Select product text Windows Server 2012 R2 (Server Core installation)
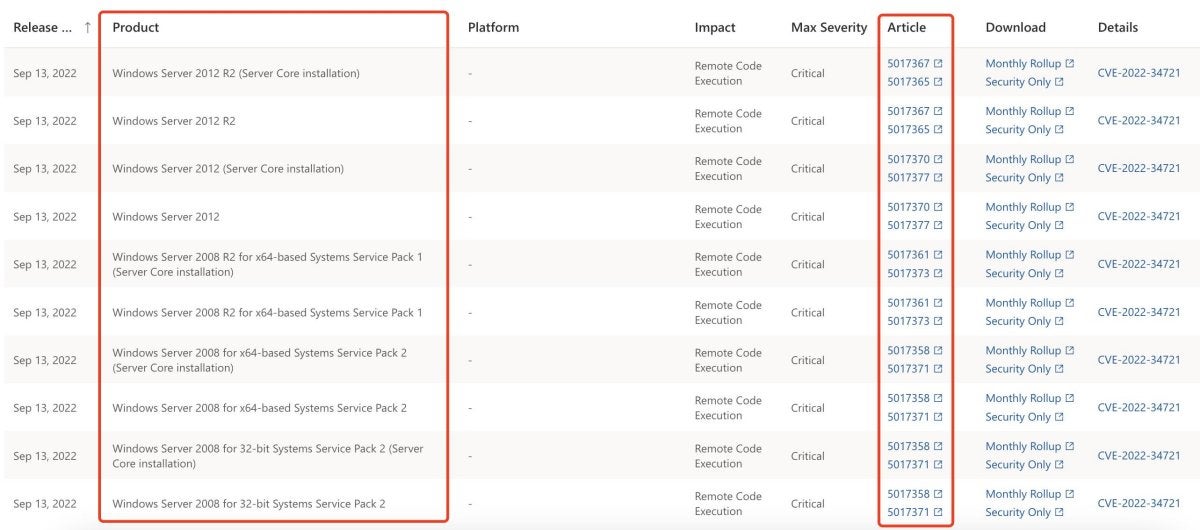This screenshot has width=1200, height=530. point(236,73)
